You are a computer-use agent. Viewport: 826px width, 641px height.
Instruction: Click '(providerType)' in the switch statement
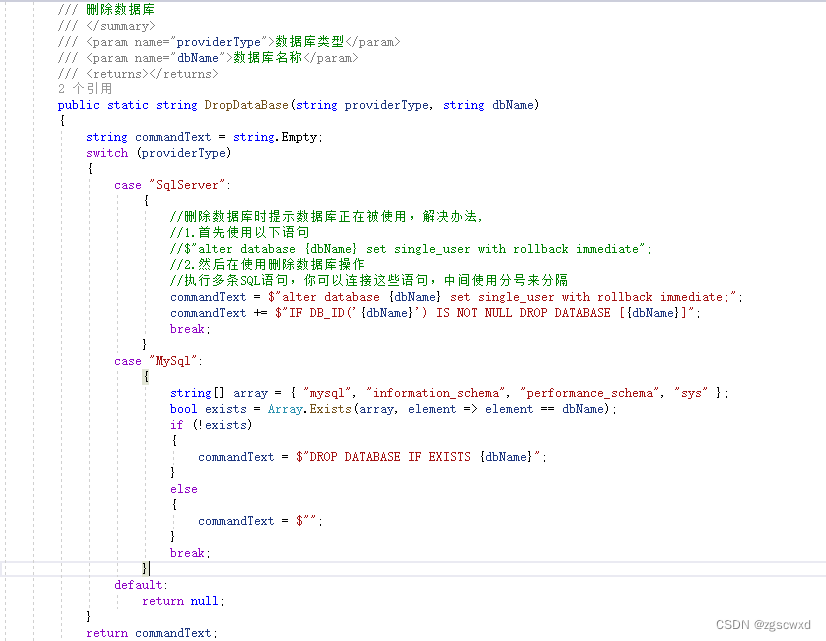pos(184,153)
